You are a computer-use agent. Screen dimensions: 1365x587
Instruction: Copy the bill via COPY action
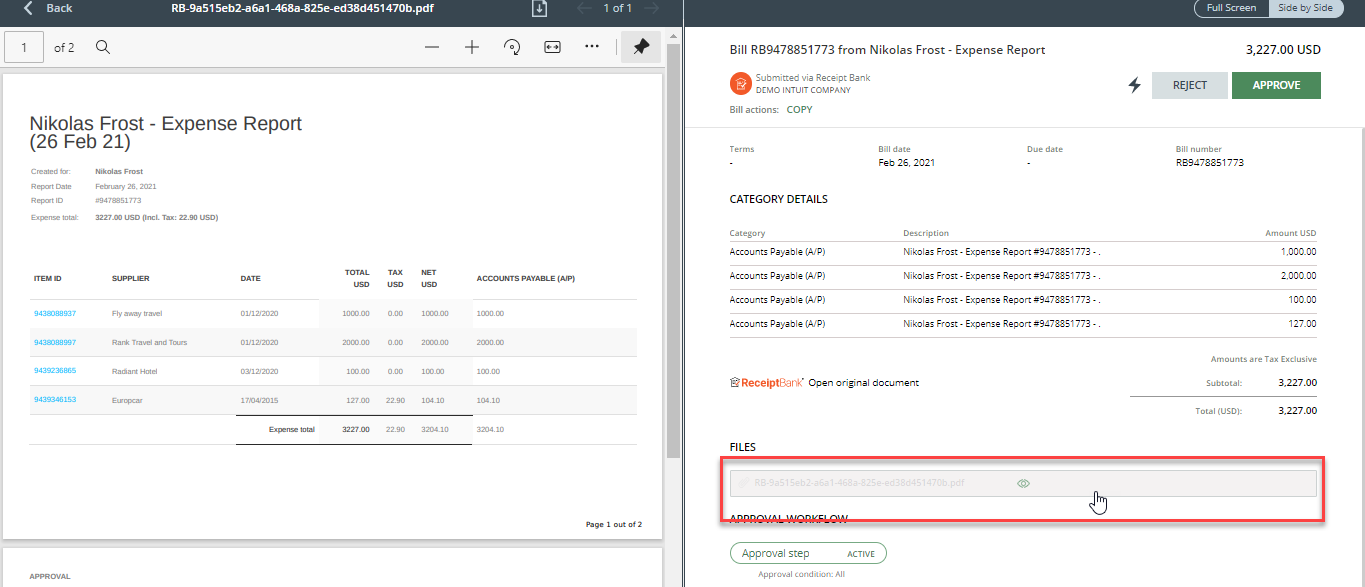pyautogui.click(x=799, y=110)
